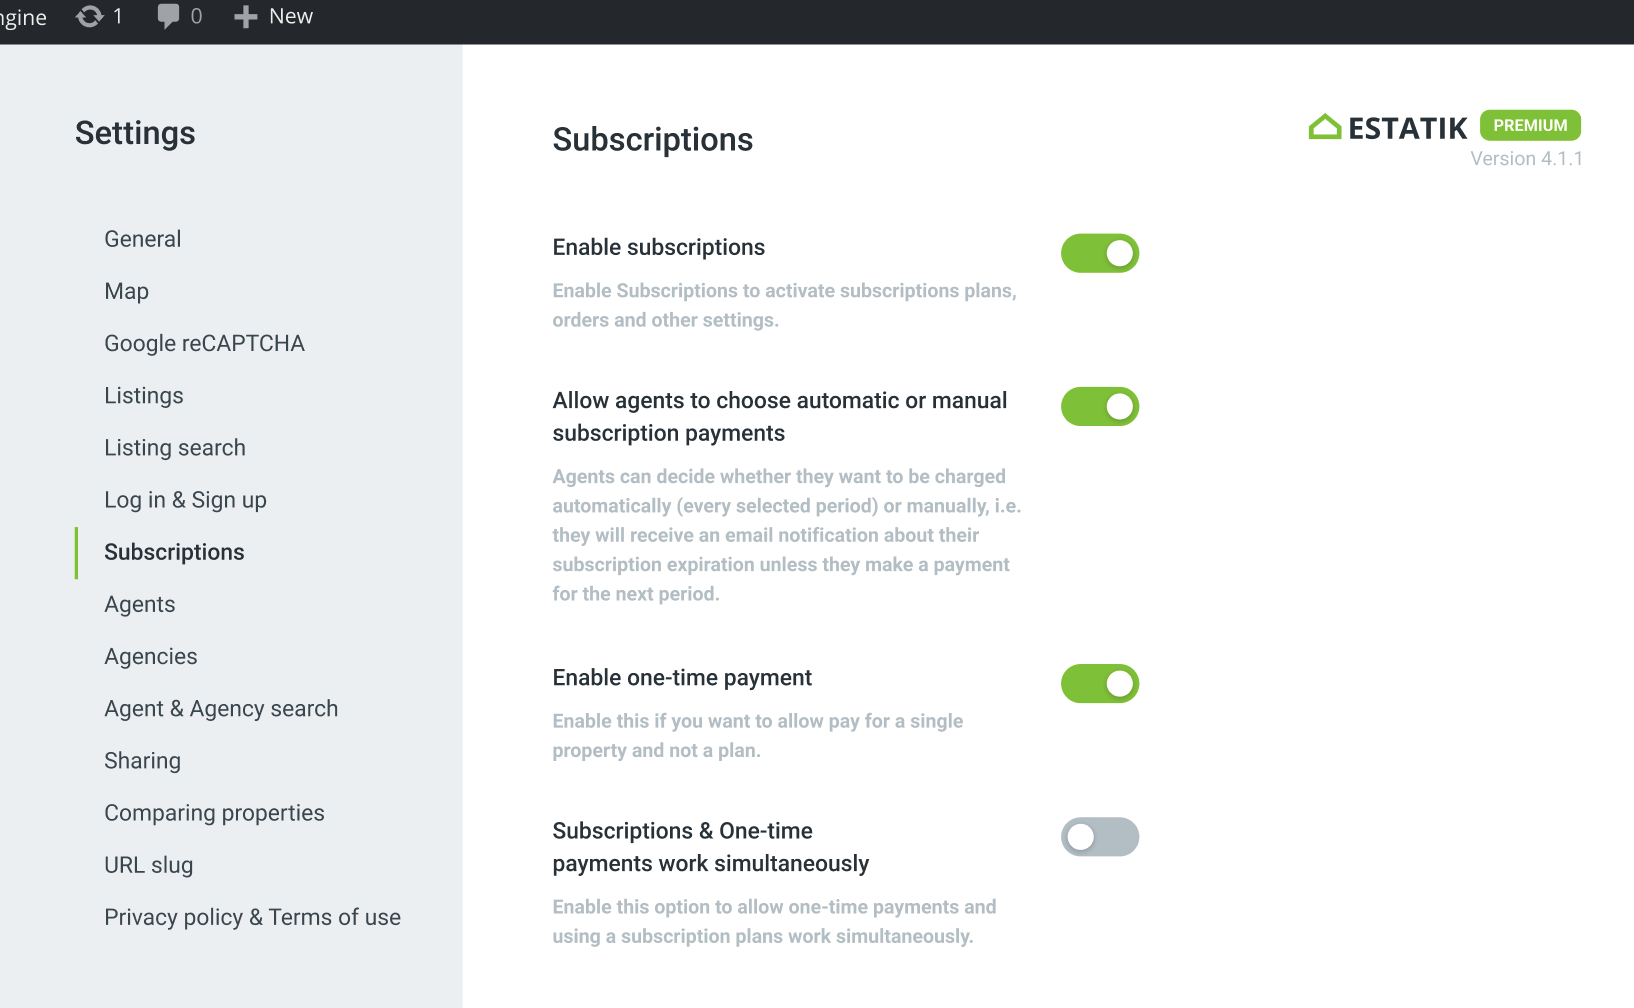The width and height of the screenshot is (1634, 1008).
Task: Open the General settings section
Action: tap(142, 239)
